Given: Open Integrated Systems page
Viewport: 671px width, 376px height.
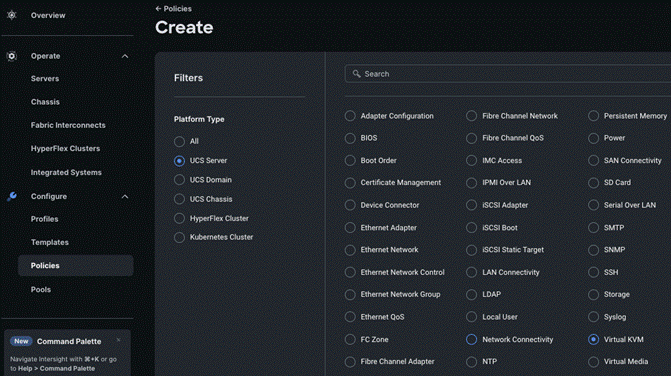Looking at the screenshot, I should pos(66,172).
